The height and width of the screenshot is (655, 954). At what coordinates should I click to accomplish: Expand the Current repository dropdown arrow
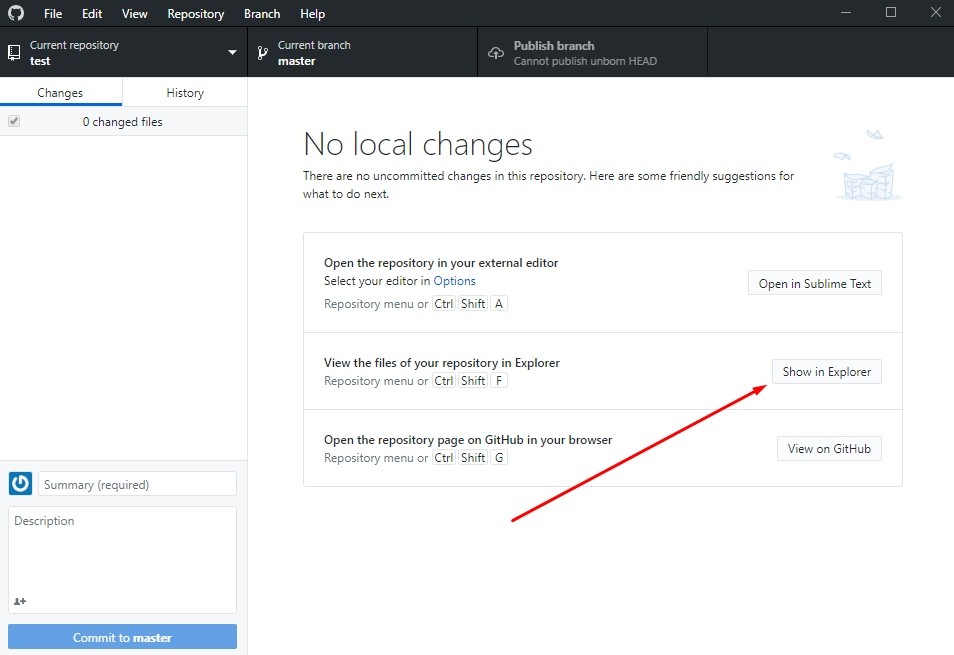pyautogui.click(x=232, y=52)
